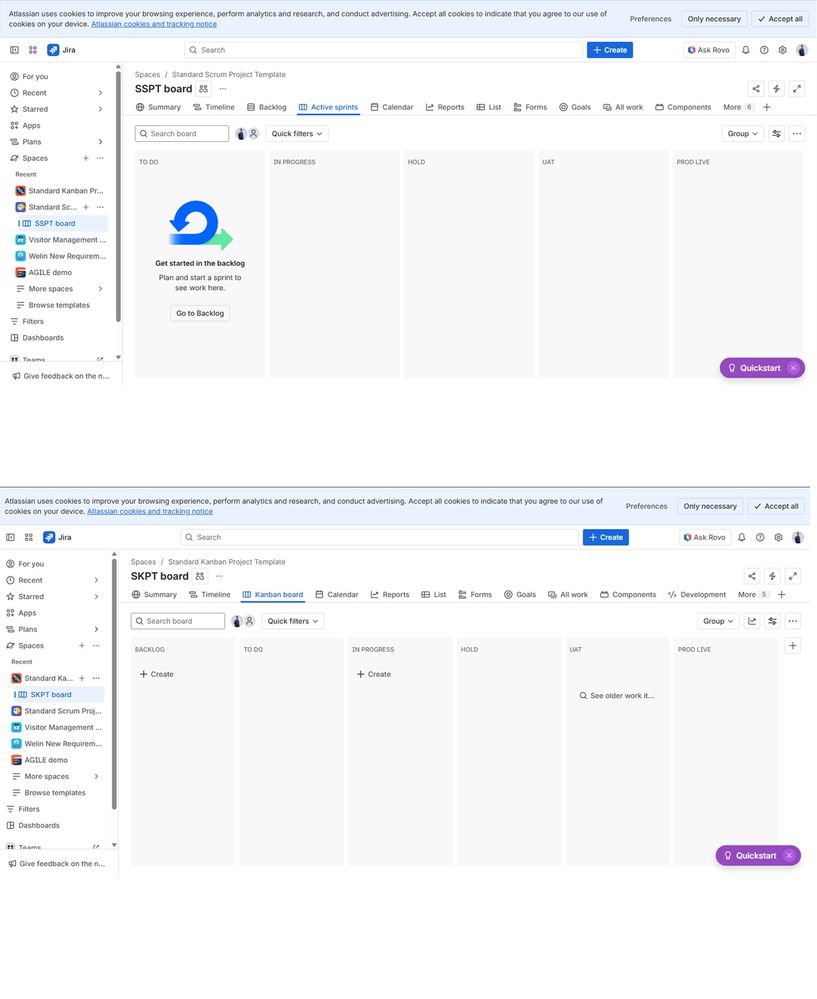The height and width of the screenshot is (999, 817).
Task: Open Backlog tab on SSPT board
Action: [266, 107]
